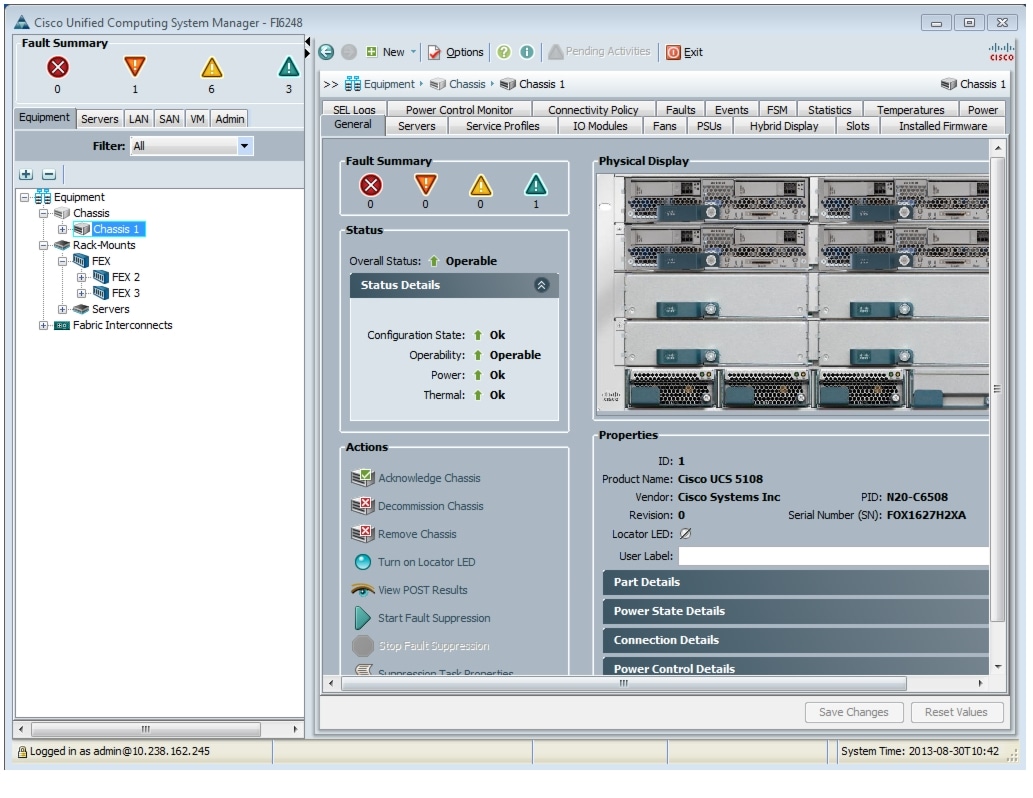Viewport: 1033px width, 798px height.
Task: Click the Acknowledge Chassis icon
Action: coord(362,478)
